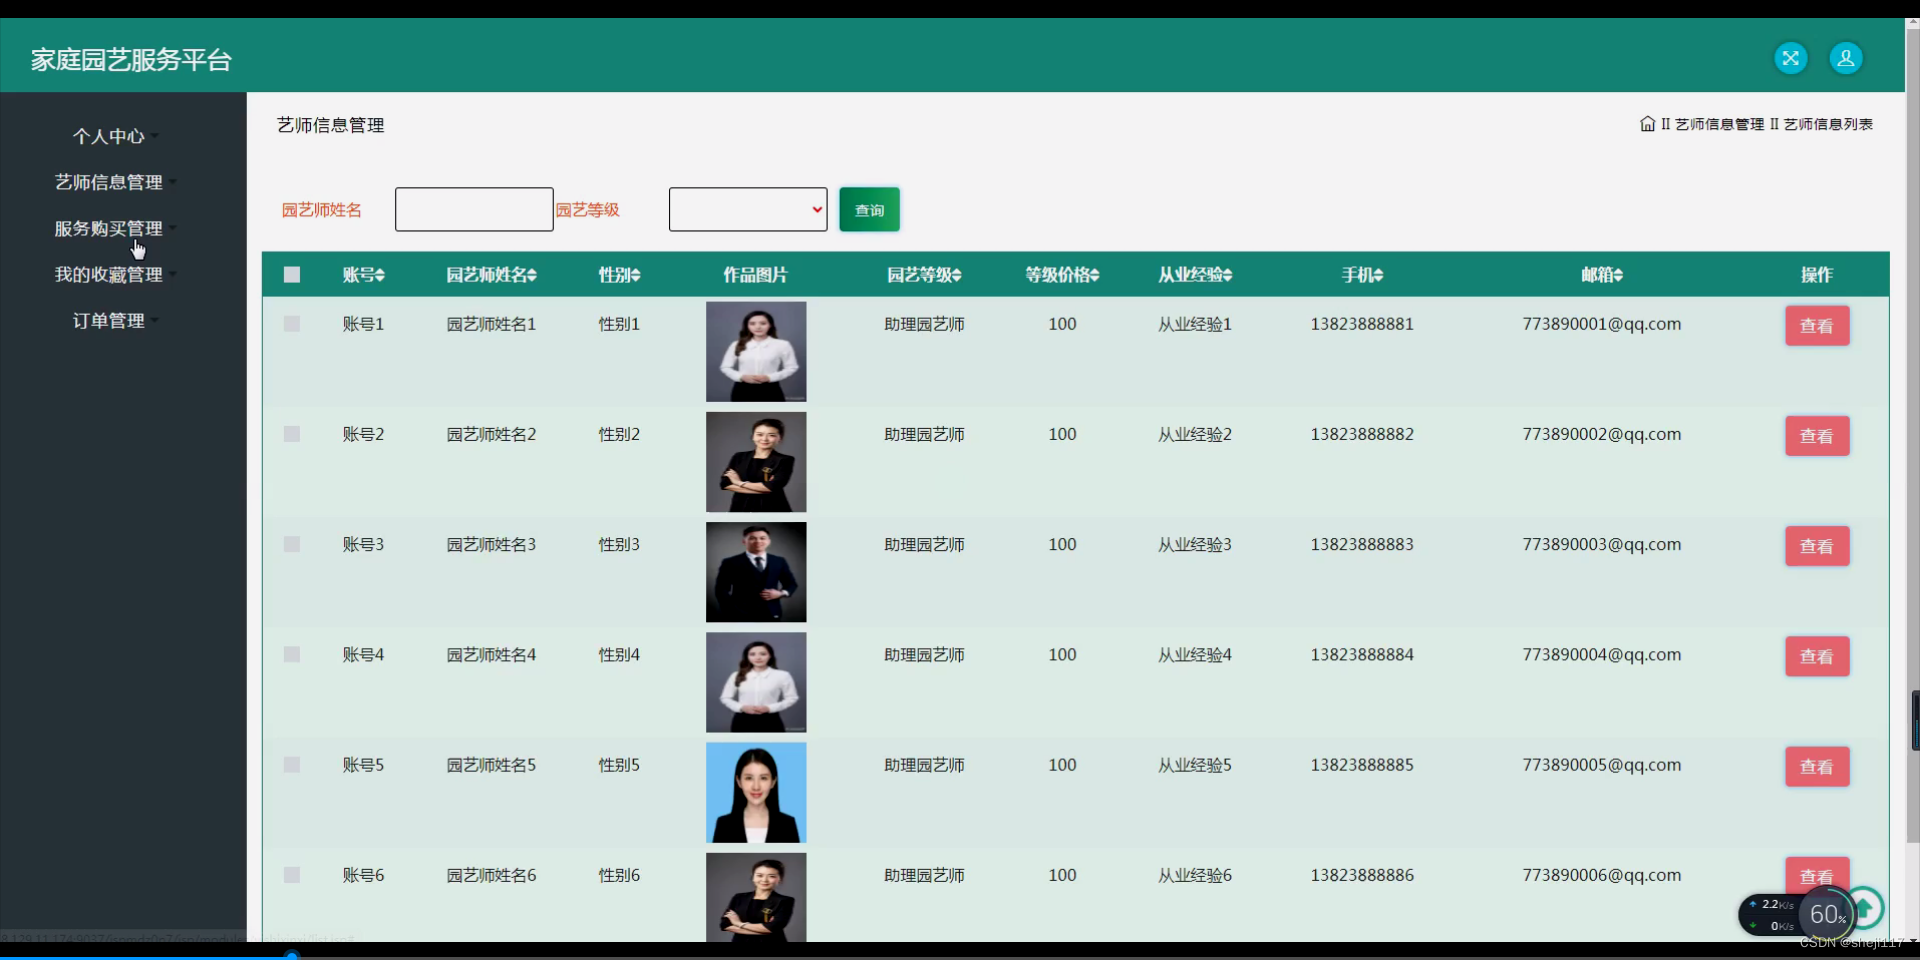Screen dimensions: 1920x960
Task: Open the 园艺等级 dropdown
Action: (x=747, y=209)
